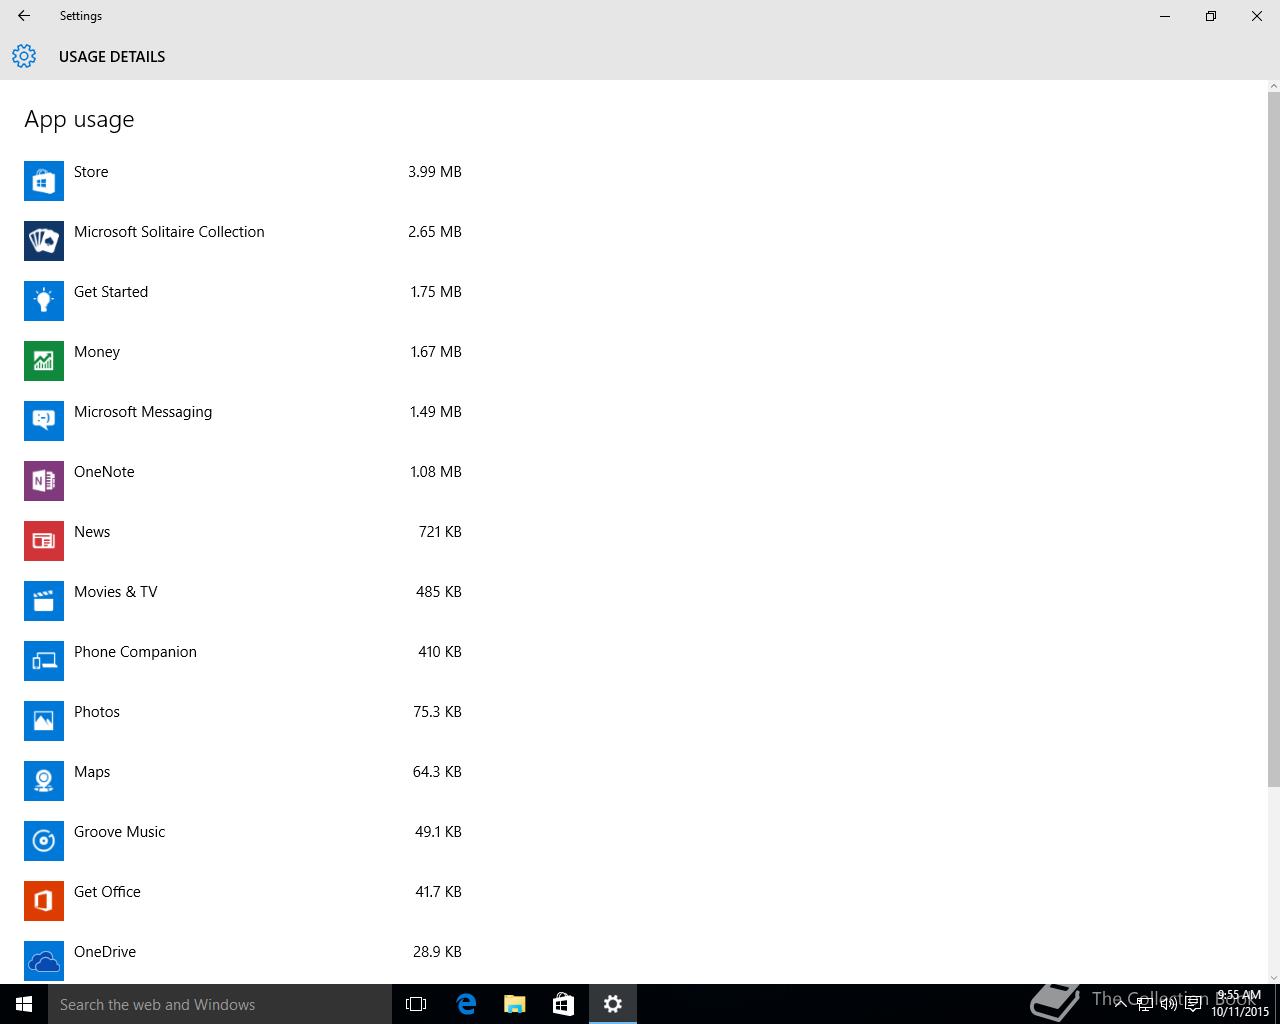
Task: Click the 49.1 KB usage value
Action: click(438, 832)
